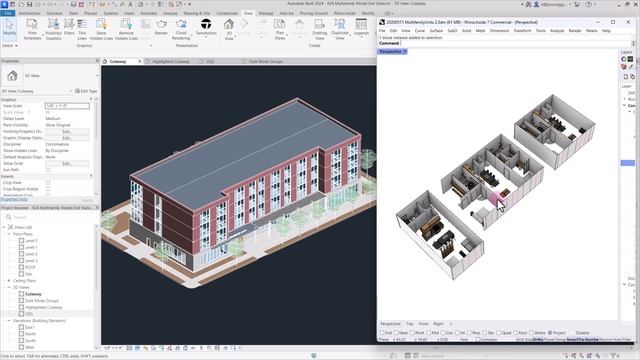This screenshot has height=360, width=640.
Task: Toggle Crop Region Visible checkbox
Action: (48, 189)
